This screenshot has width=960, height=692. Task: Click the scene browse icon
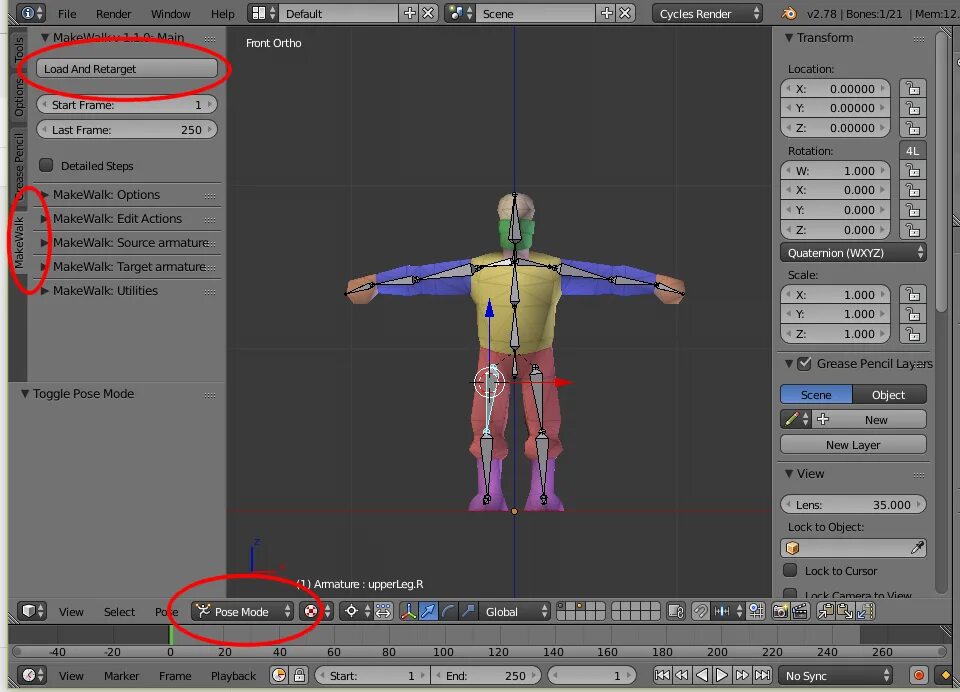[x=459, y=13]
